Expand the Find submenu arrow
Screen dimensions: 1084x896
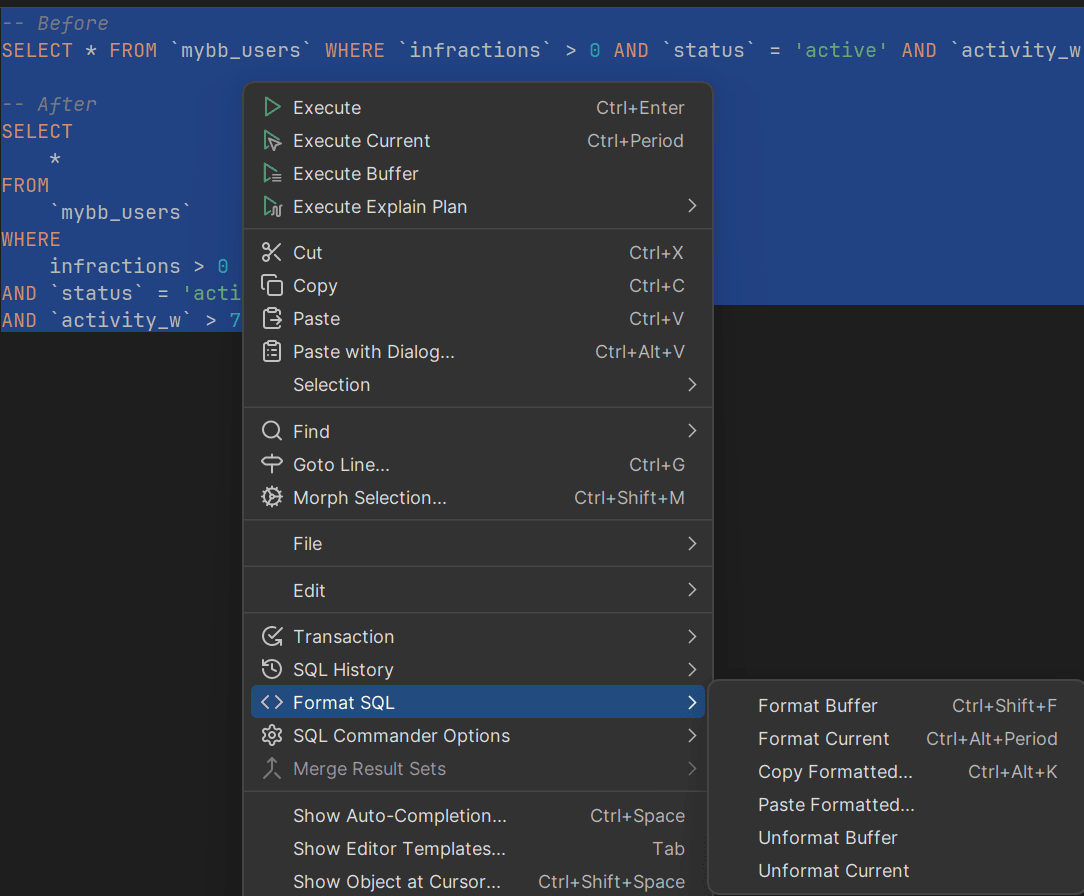coord(692,431)
